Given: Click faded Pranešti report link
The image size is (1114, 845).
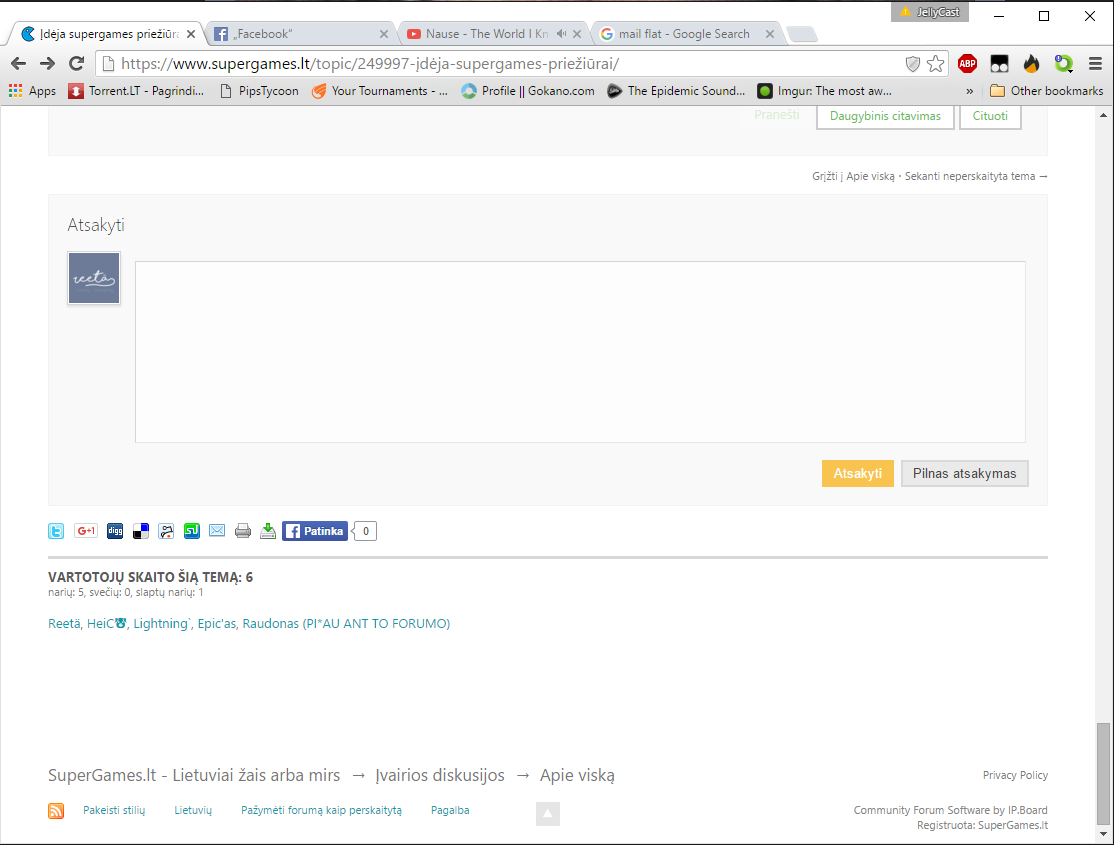Looking at the screenshot, I should pos(777,114).
